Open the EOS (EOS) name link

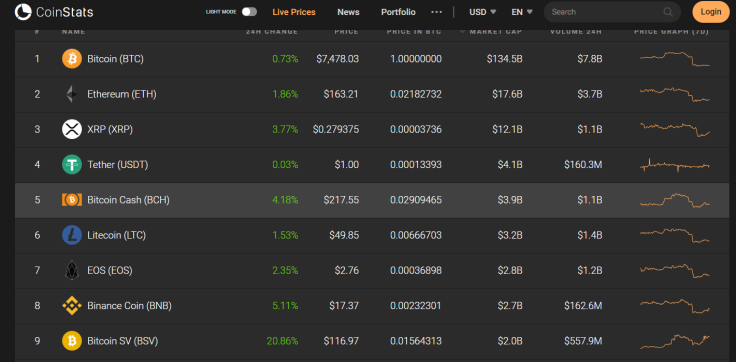[110, 270]
